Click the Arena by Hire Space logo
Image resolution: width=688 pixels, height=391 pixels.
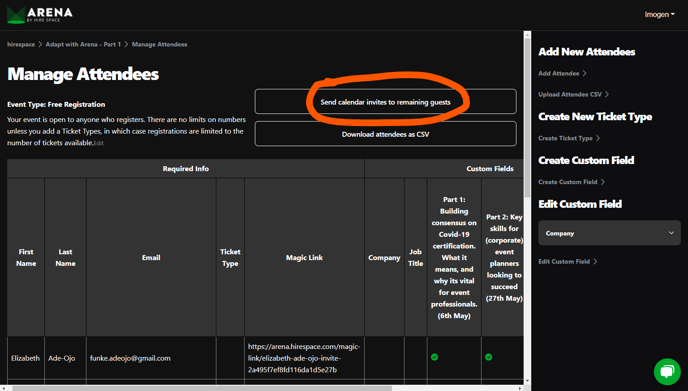[40, 15]
